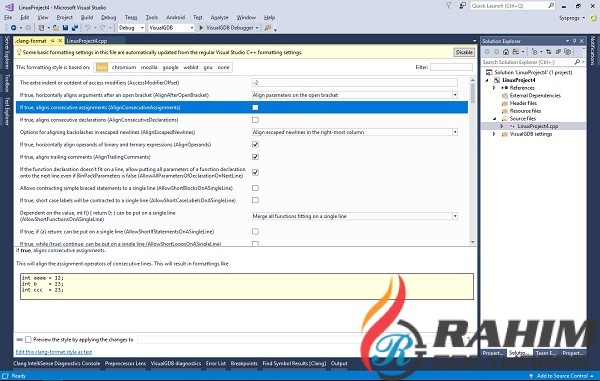Click the New Project toolbar icon
This screenshot has height=381, width=600.
click(41, 28)
